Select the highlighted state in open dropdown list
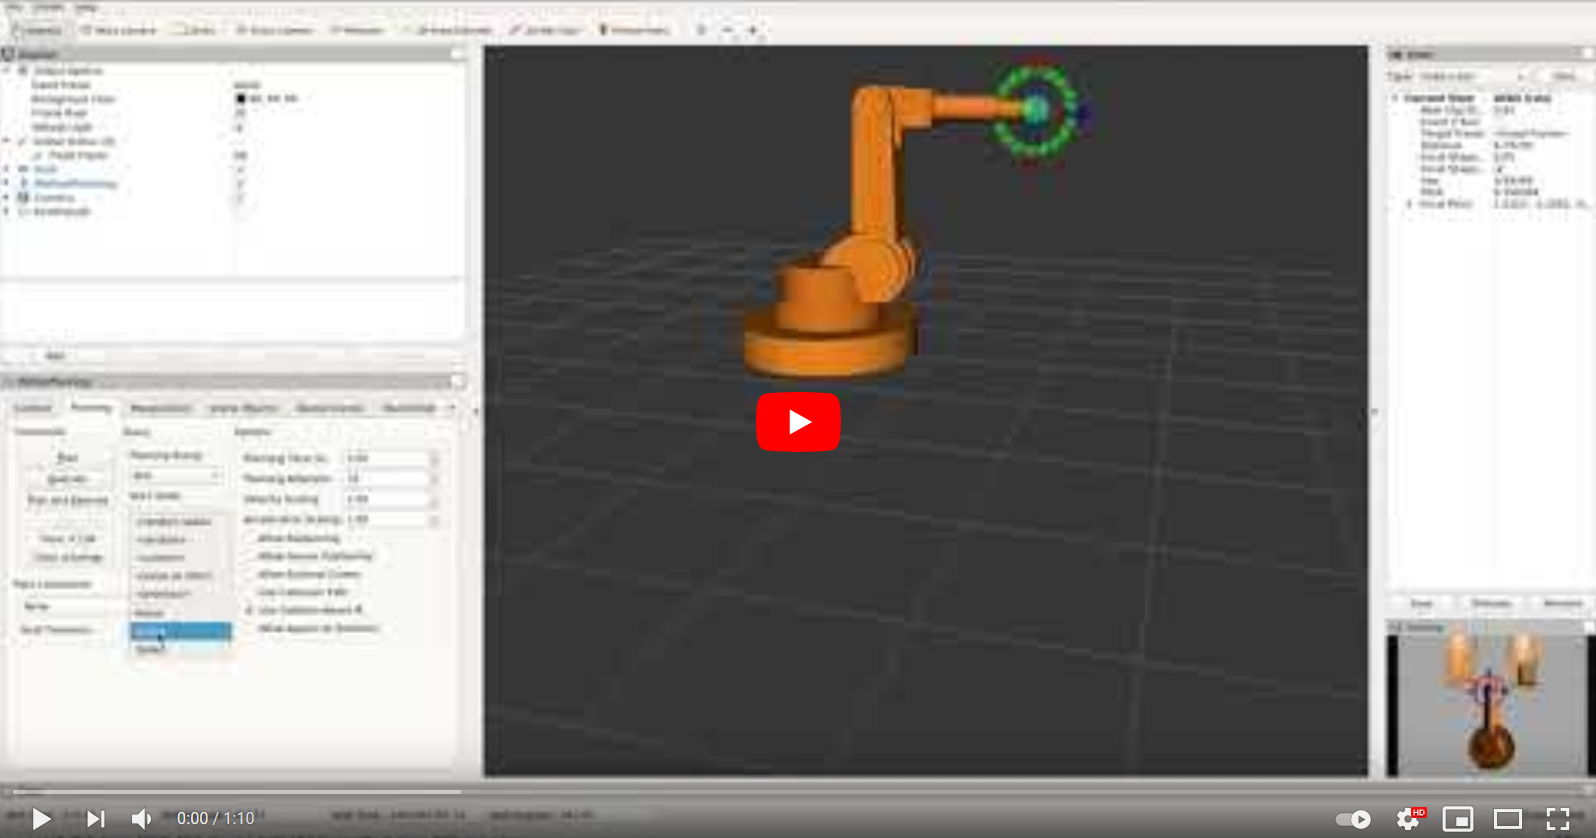1596x838 pixels. click(180, 631)
